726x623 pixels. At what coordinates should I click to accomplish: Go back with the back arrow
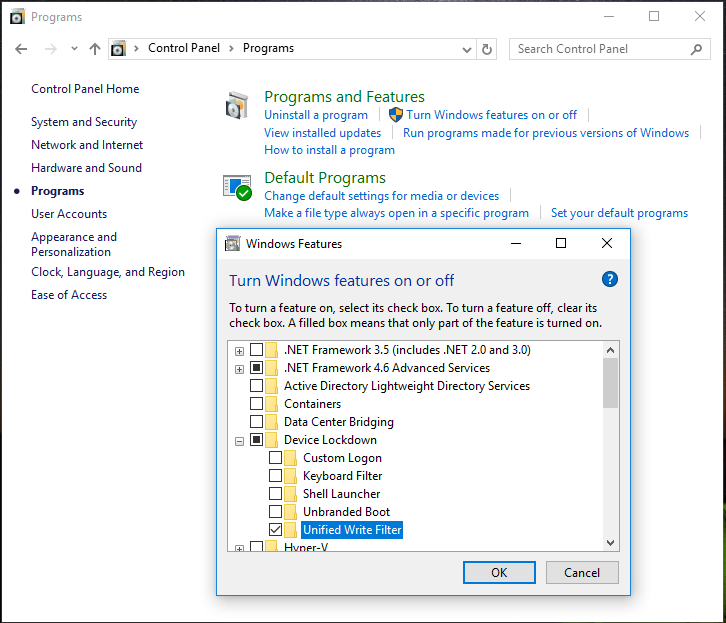click(x=21, y=49)
